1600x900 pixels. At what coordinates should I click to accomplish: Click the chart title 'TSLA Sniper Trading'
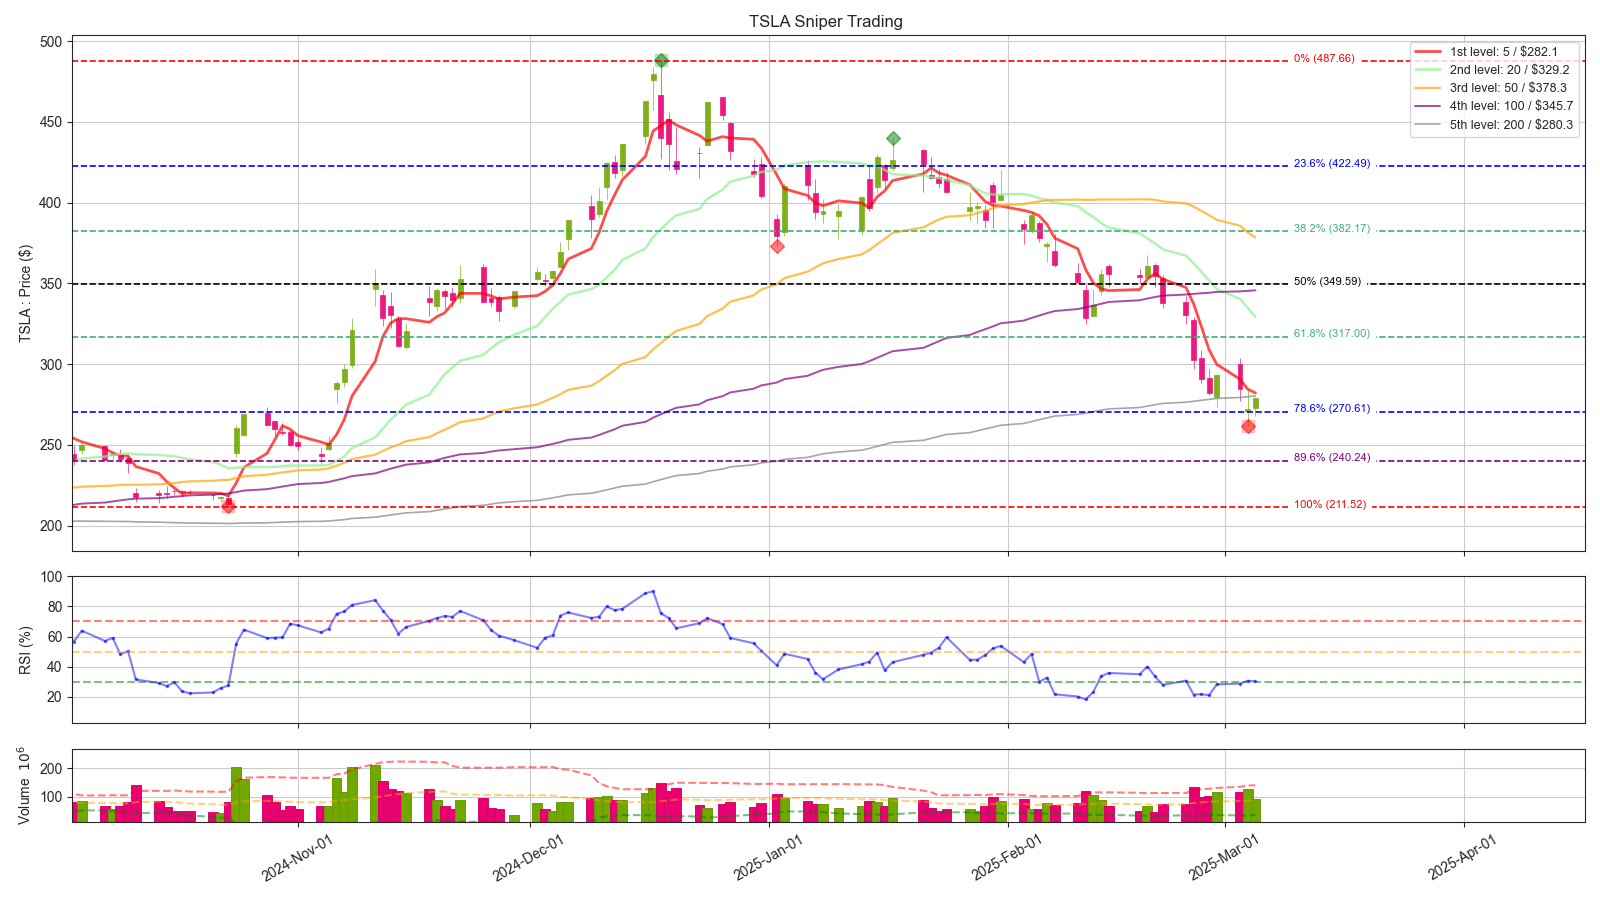pos(826,21)
